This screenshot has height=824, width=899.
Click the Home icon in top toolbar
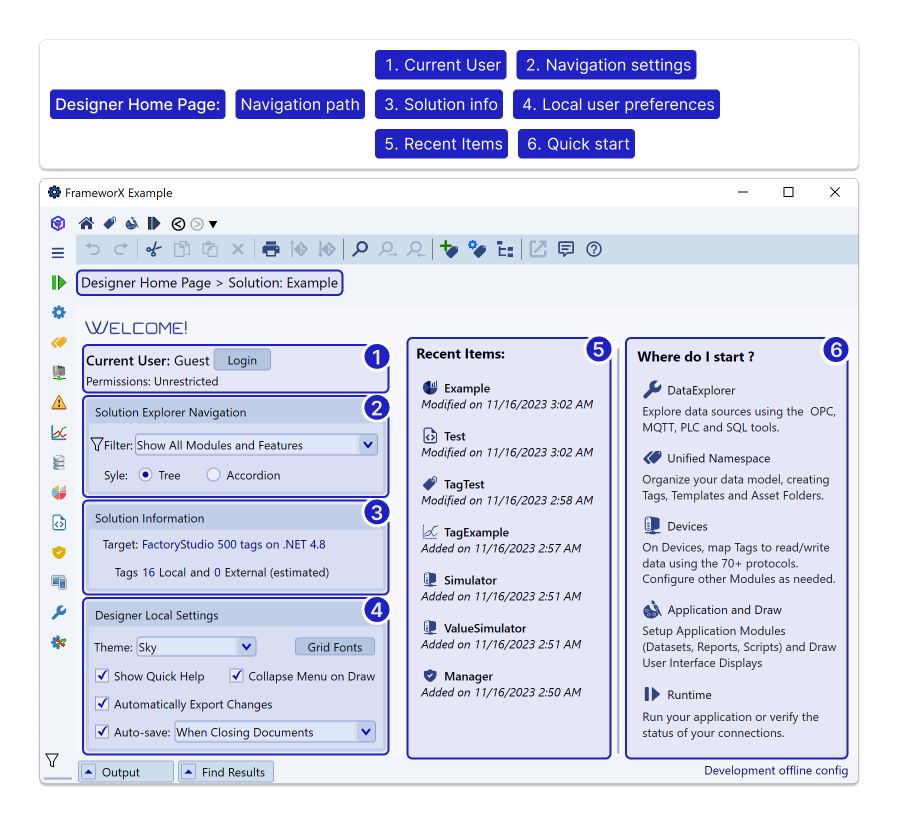coord(86,223)
